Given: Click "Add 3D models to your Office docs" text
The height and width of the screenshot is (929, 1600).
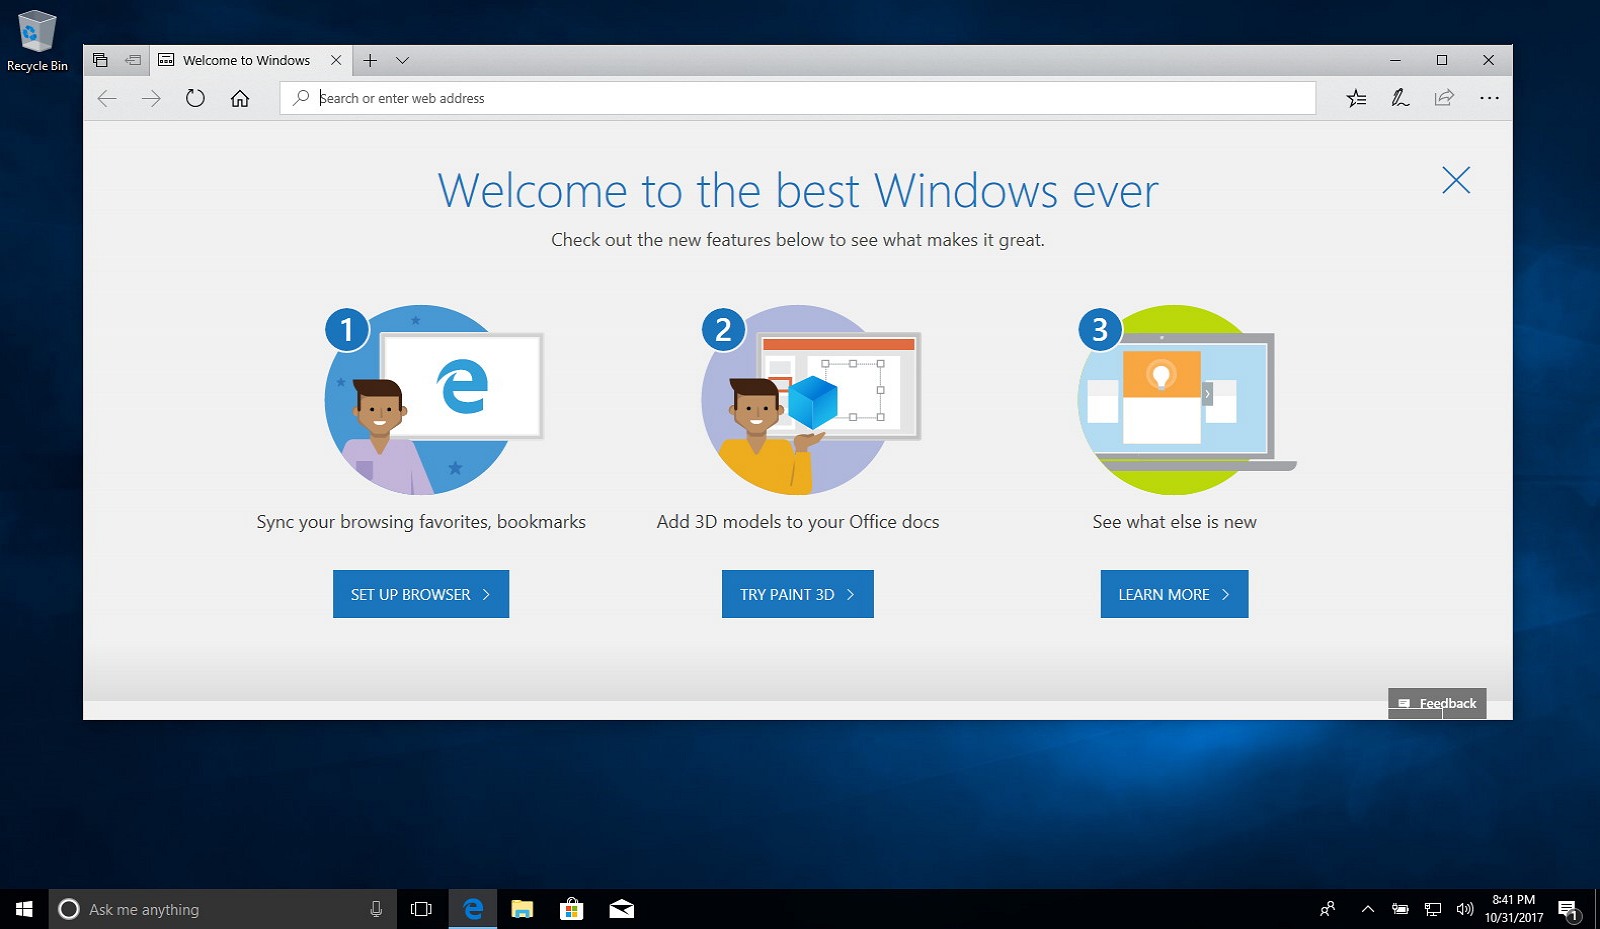Looking at the screenshot, I should [x=798, y=522].
